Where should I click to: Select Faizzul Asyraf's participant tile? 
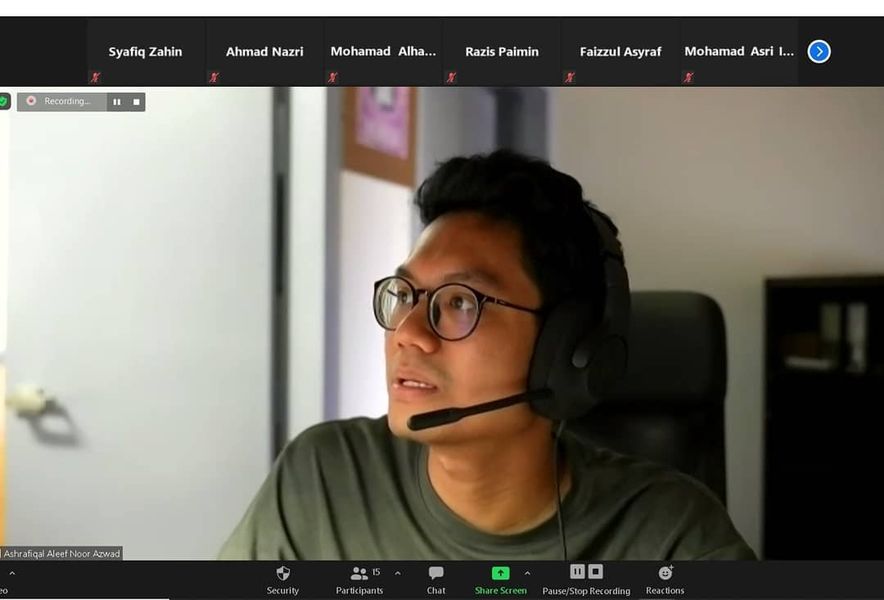[620, 52]
